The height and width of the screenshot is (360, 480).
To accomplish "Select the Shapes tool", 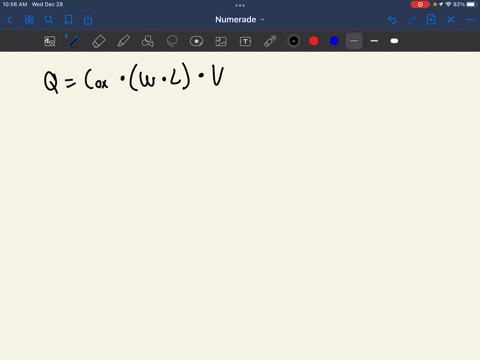I will tap(148, 41).
